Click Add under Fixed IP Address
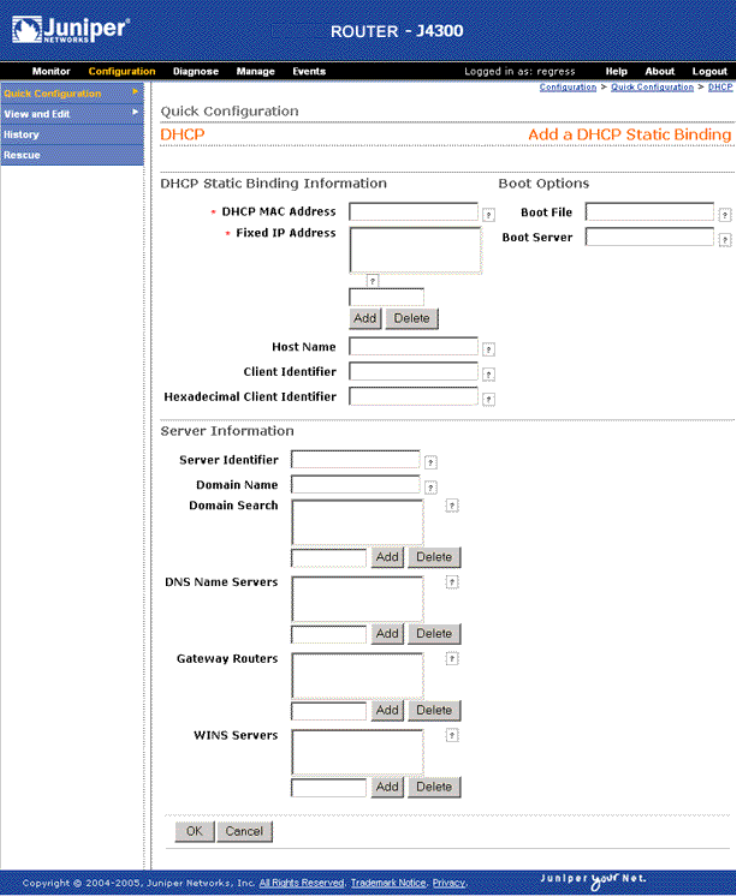 click(365, 318)
